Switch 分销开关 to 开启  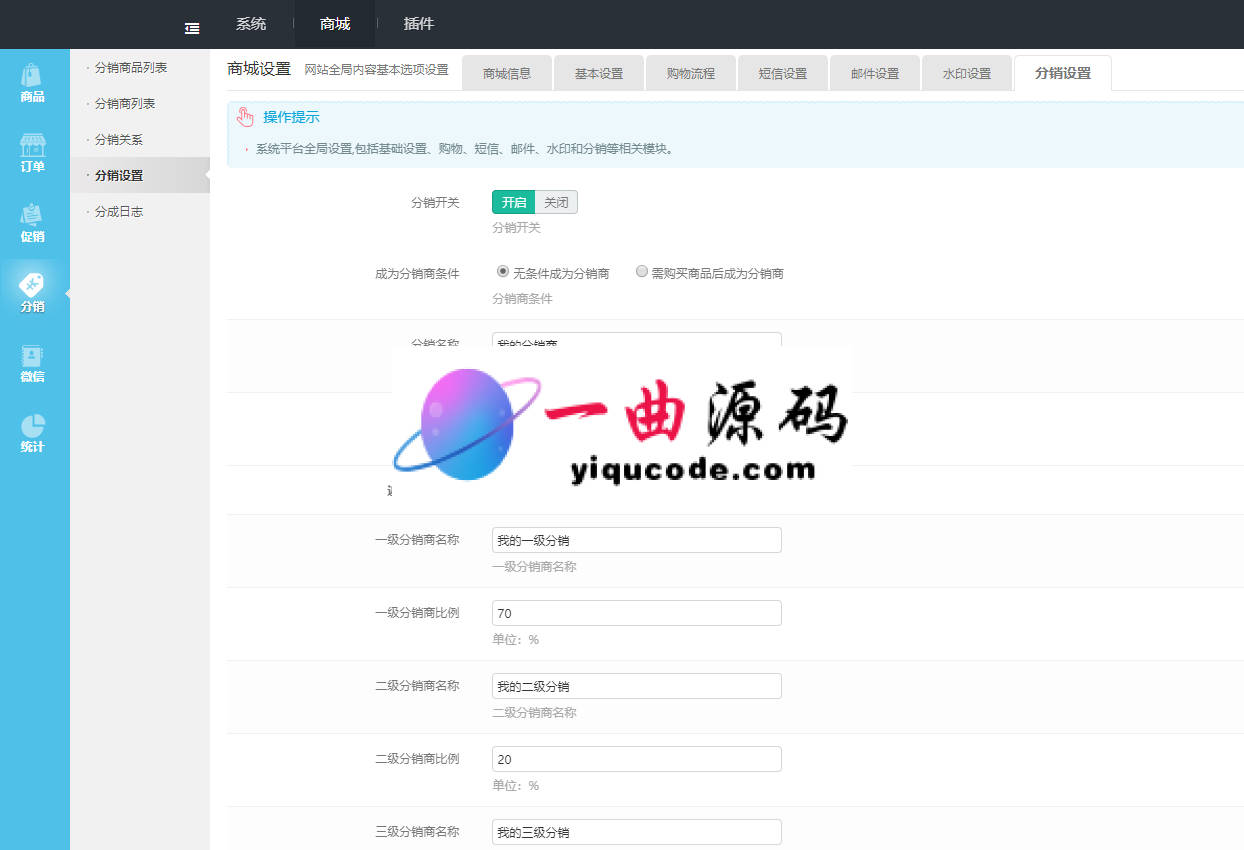point(514,202)
